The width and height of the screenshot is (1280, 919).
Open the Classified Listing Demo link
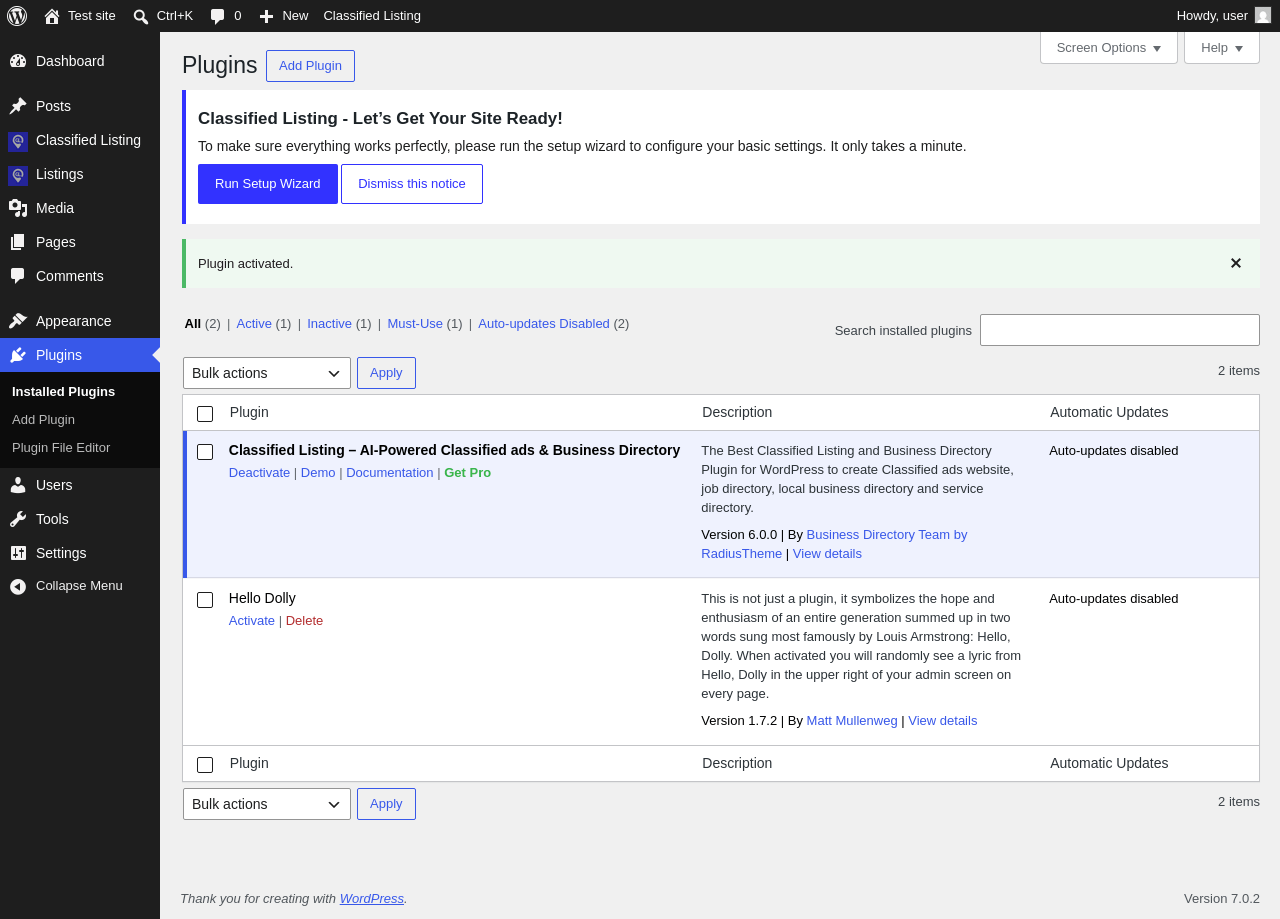coord(318,473)
